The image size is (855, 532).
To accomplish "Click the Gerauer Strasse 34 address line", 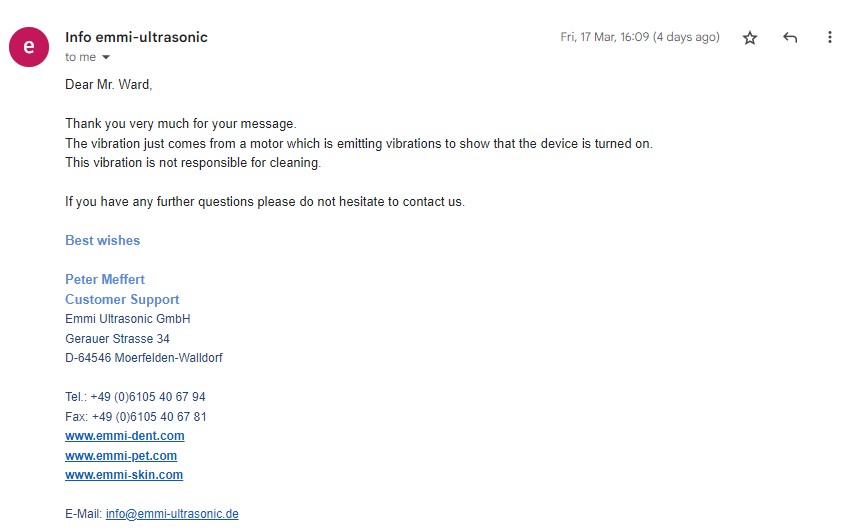I will tap(117, 338).
